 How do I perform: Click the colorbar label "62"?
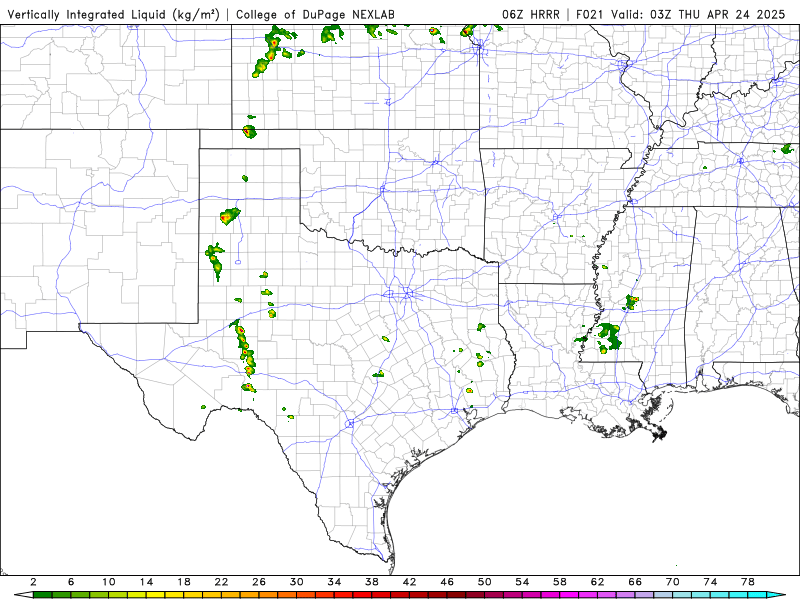coord(598,582)
